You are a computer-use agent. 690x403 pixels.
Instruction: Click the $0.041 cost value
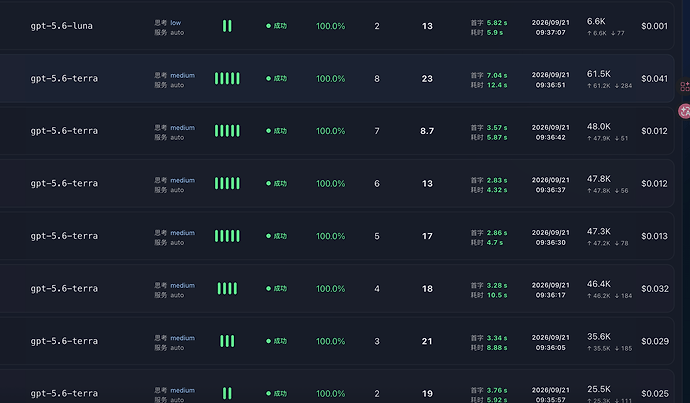[654, 79]
